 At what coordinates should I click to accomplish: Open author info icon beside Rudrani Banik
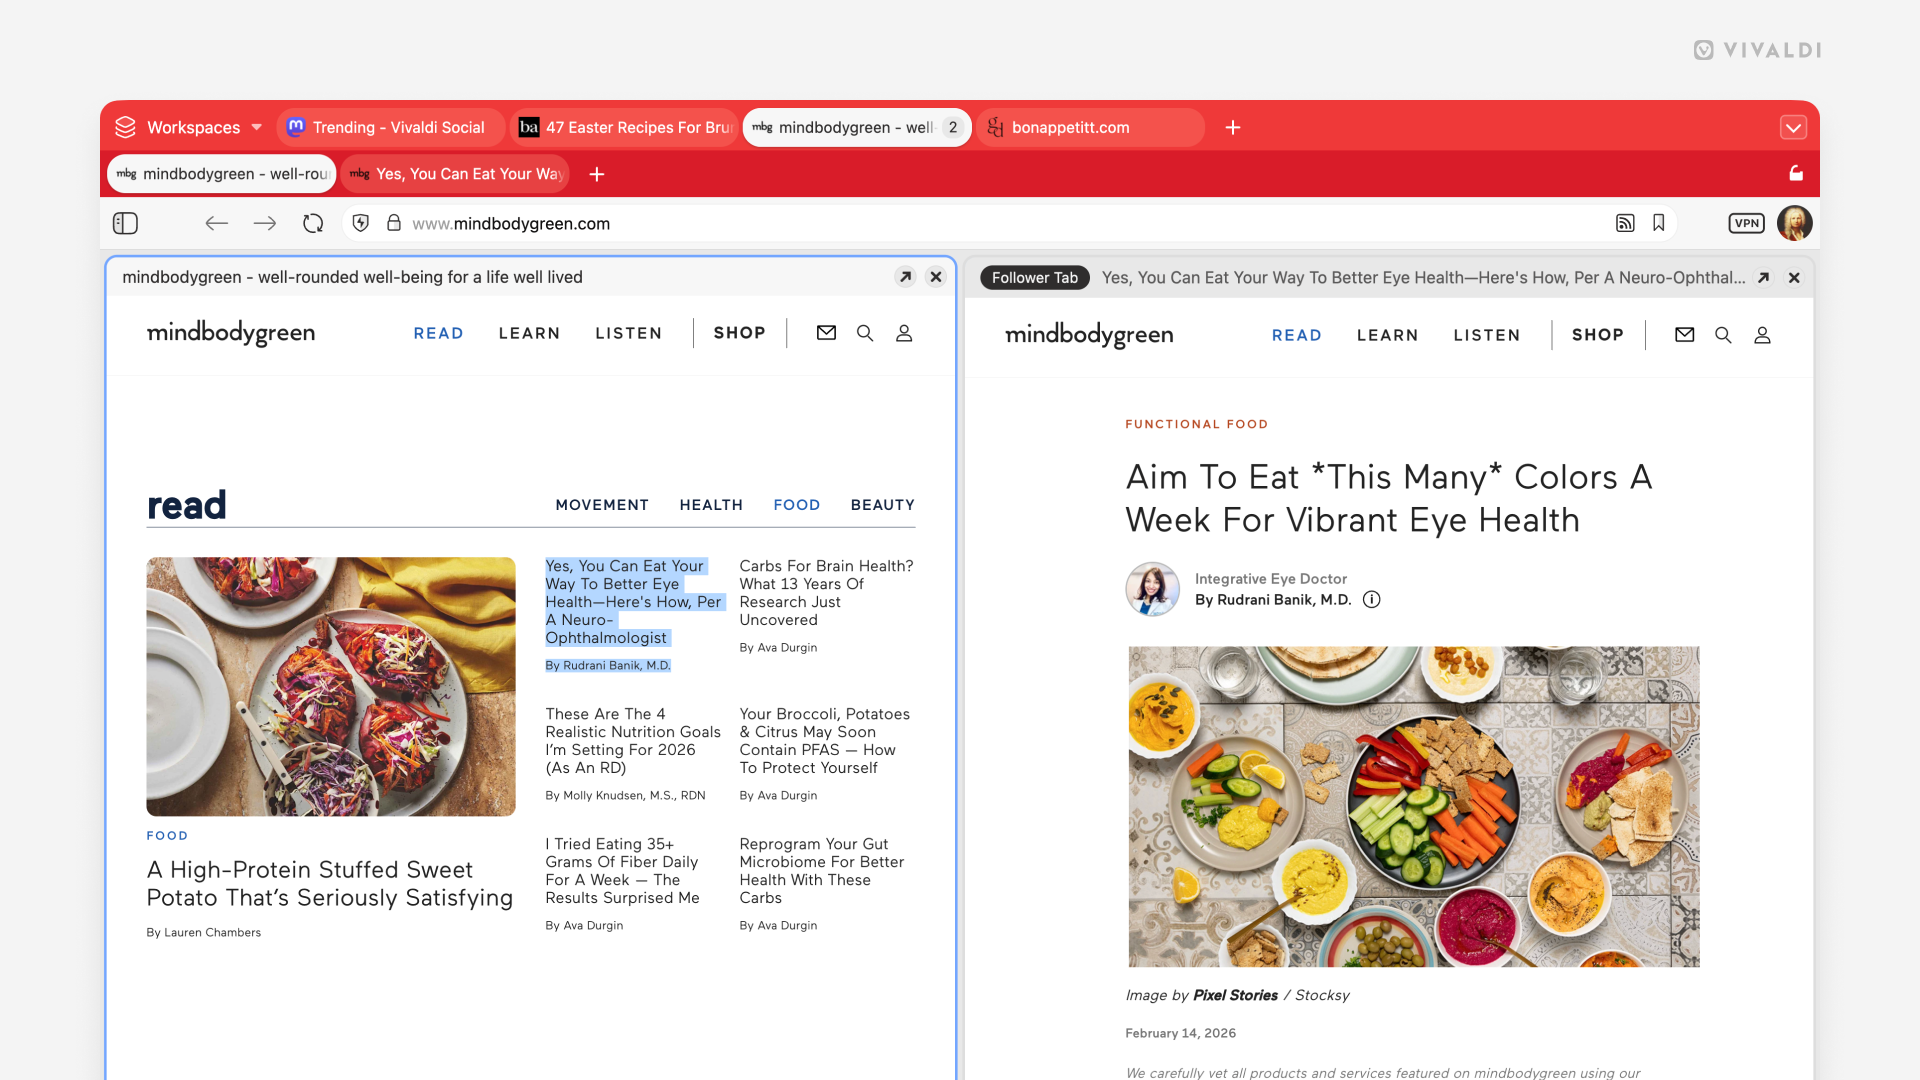point(1372,600)
